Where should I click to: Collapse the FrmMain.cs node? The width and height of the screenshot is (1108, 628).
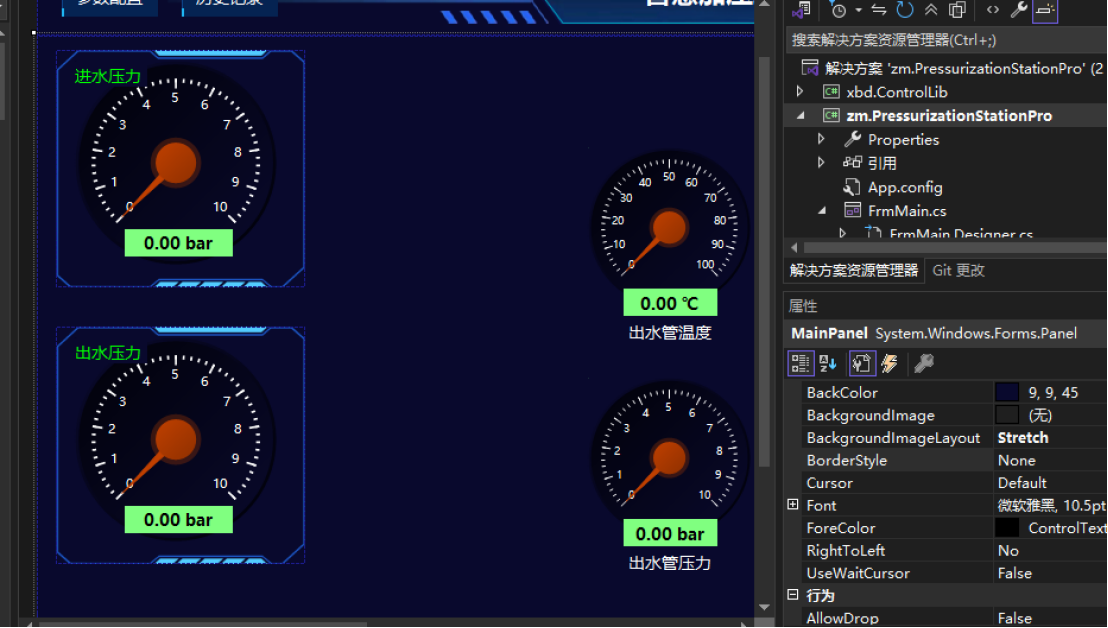coord(822,211)
